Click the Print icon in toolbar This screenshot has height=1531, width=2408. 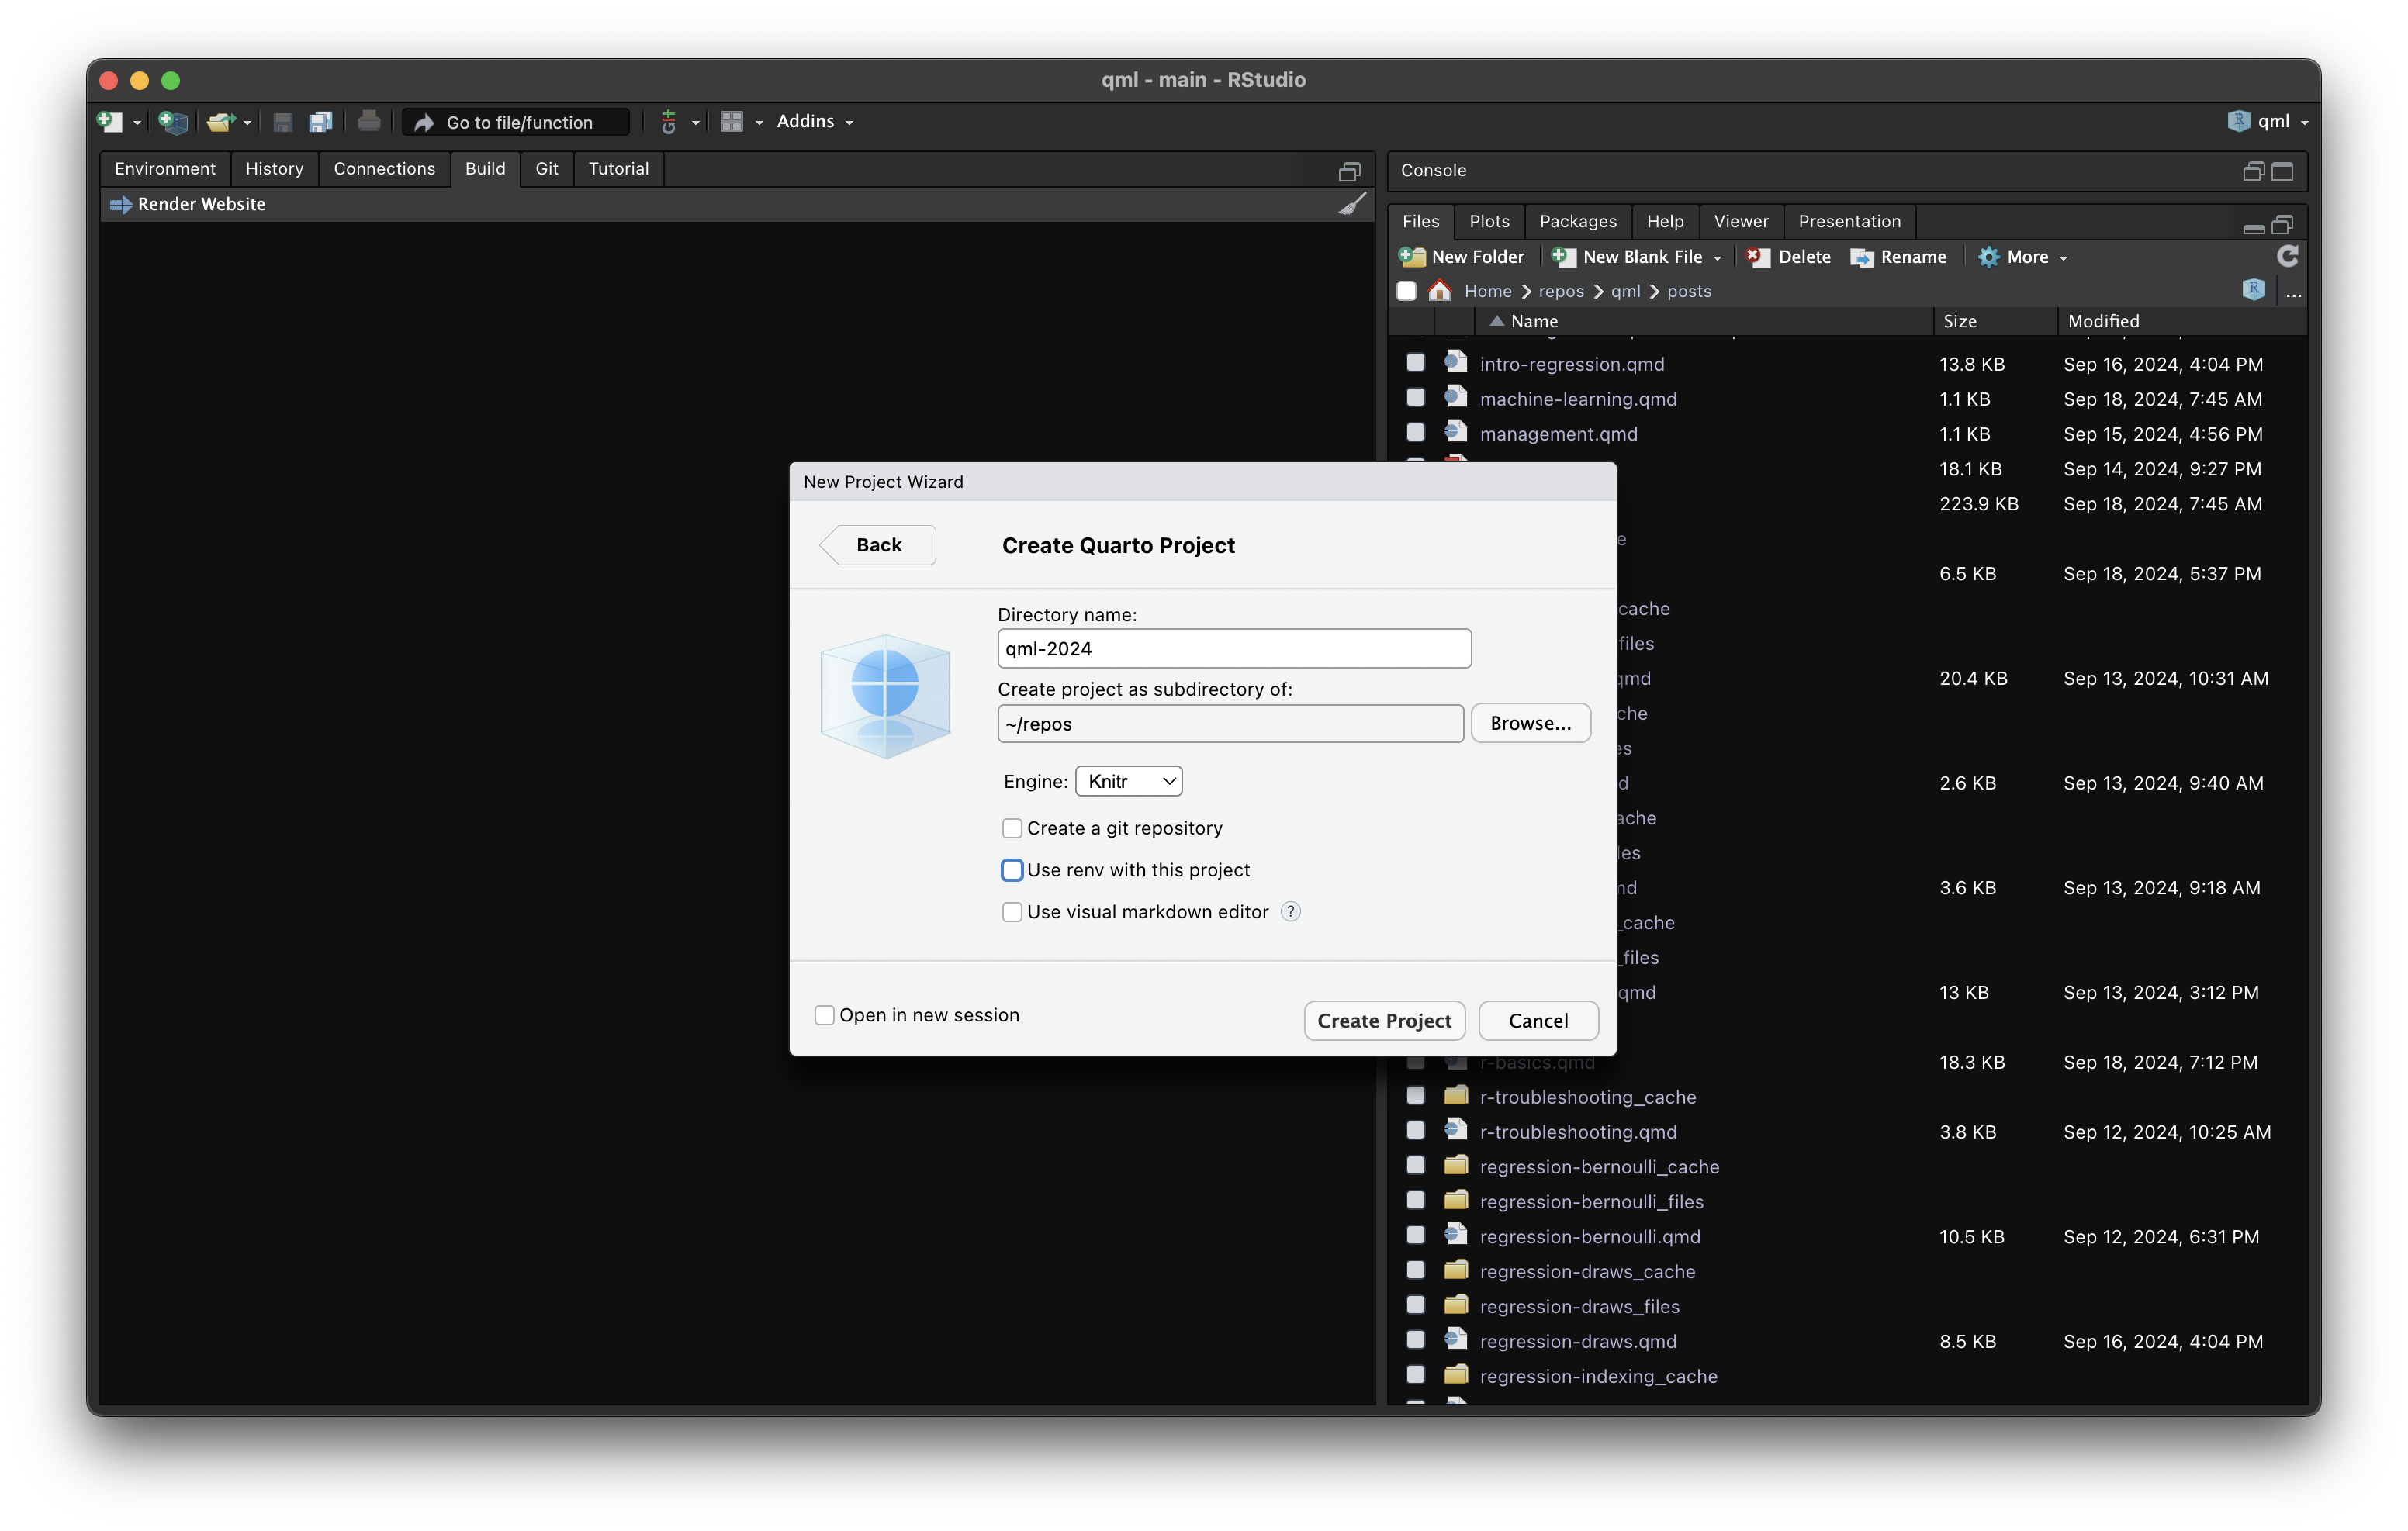pos(369,122)
